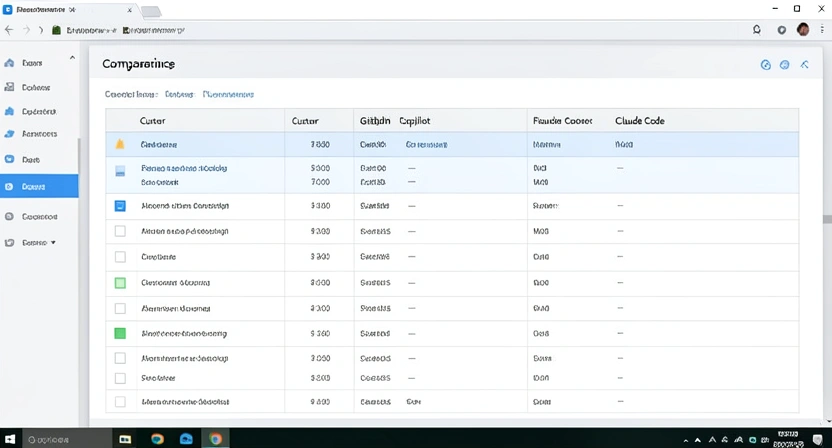The width and height of the screenshot is (832, 448).
Task: Click the browser forward arrow
Action: coord(27,30)
